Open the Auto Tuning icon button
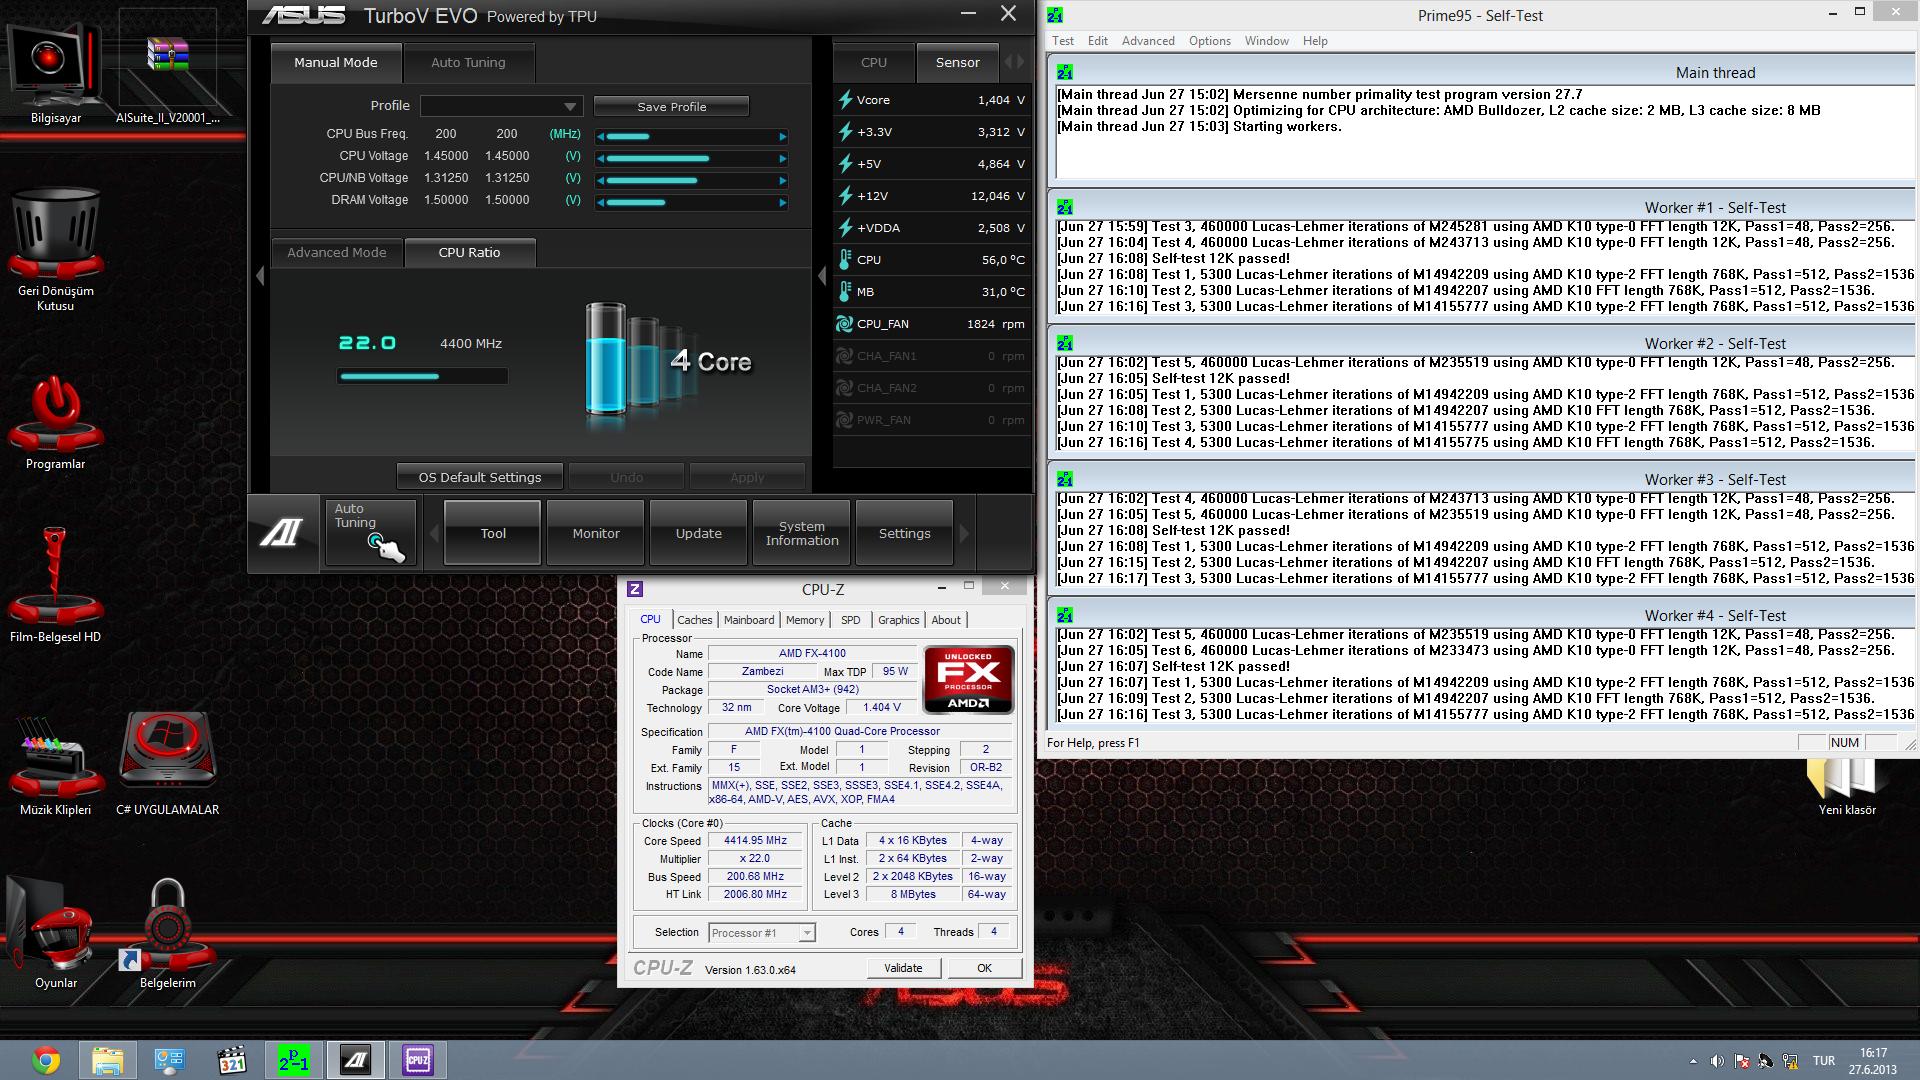Image resolution: width=1920 pixels, height=1080 pixels. click(370, 534)
